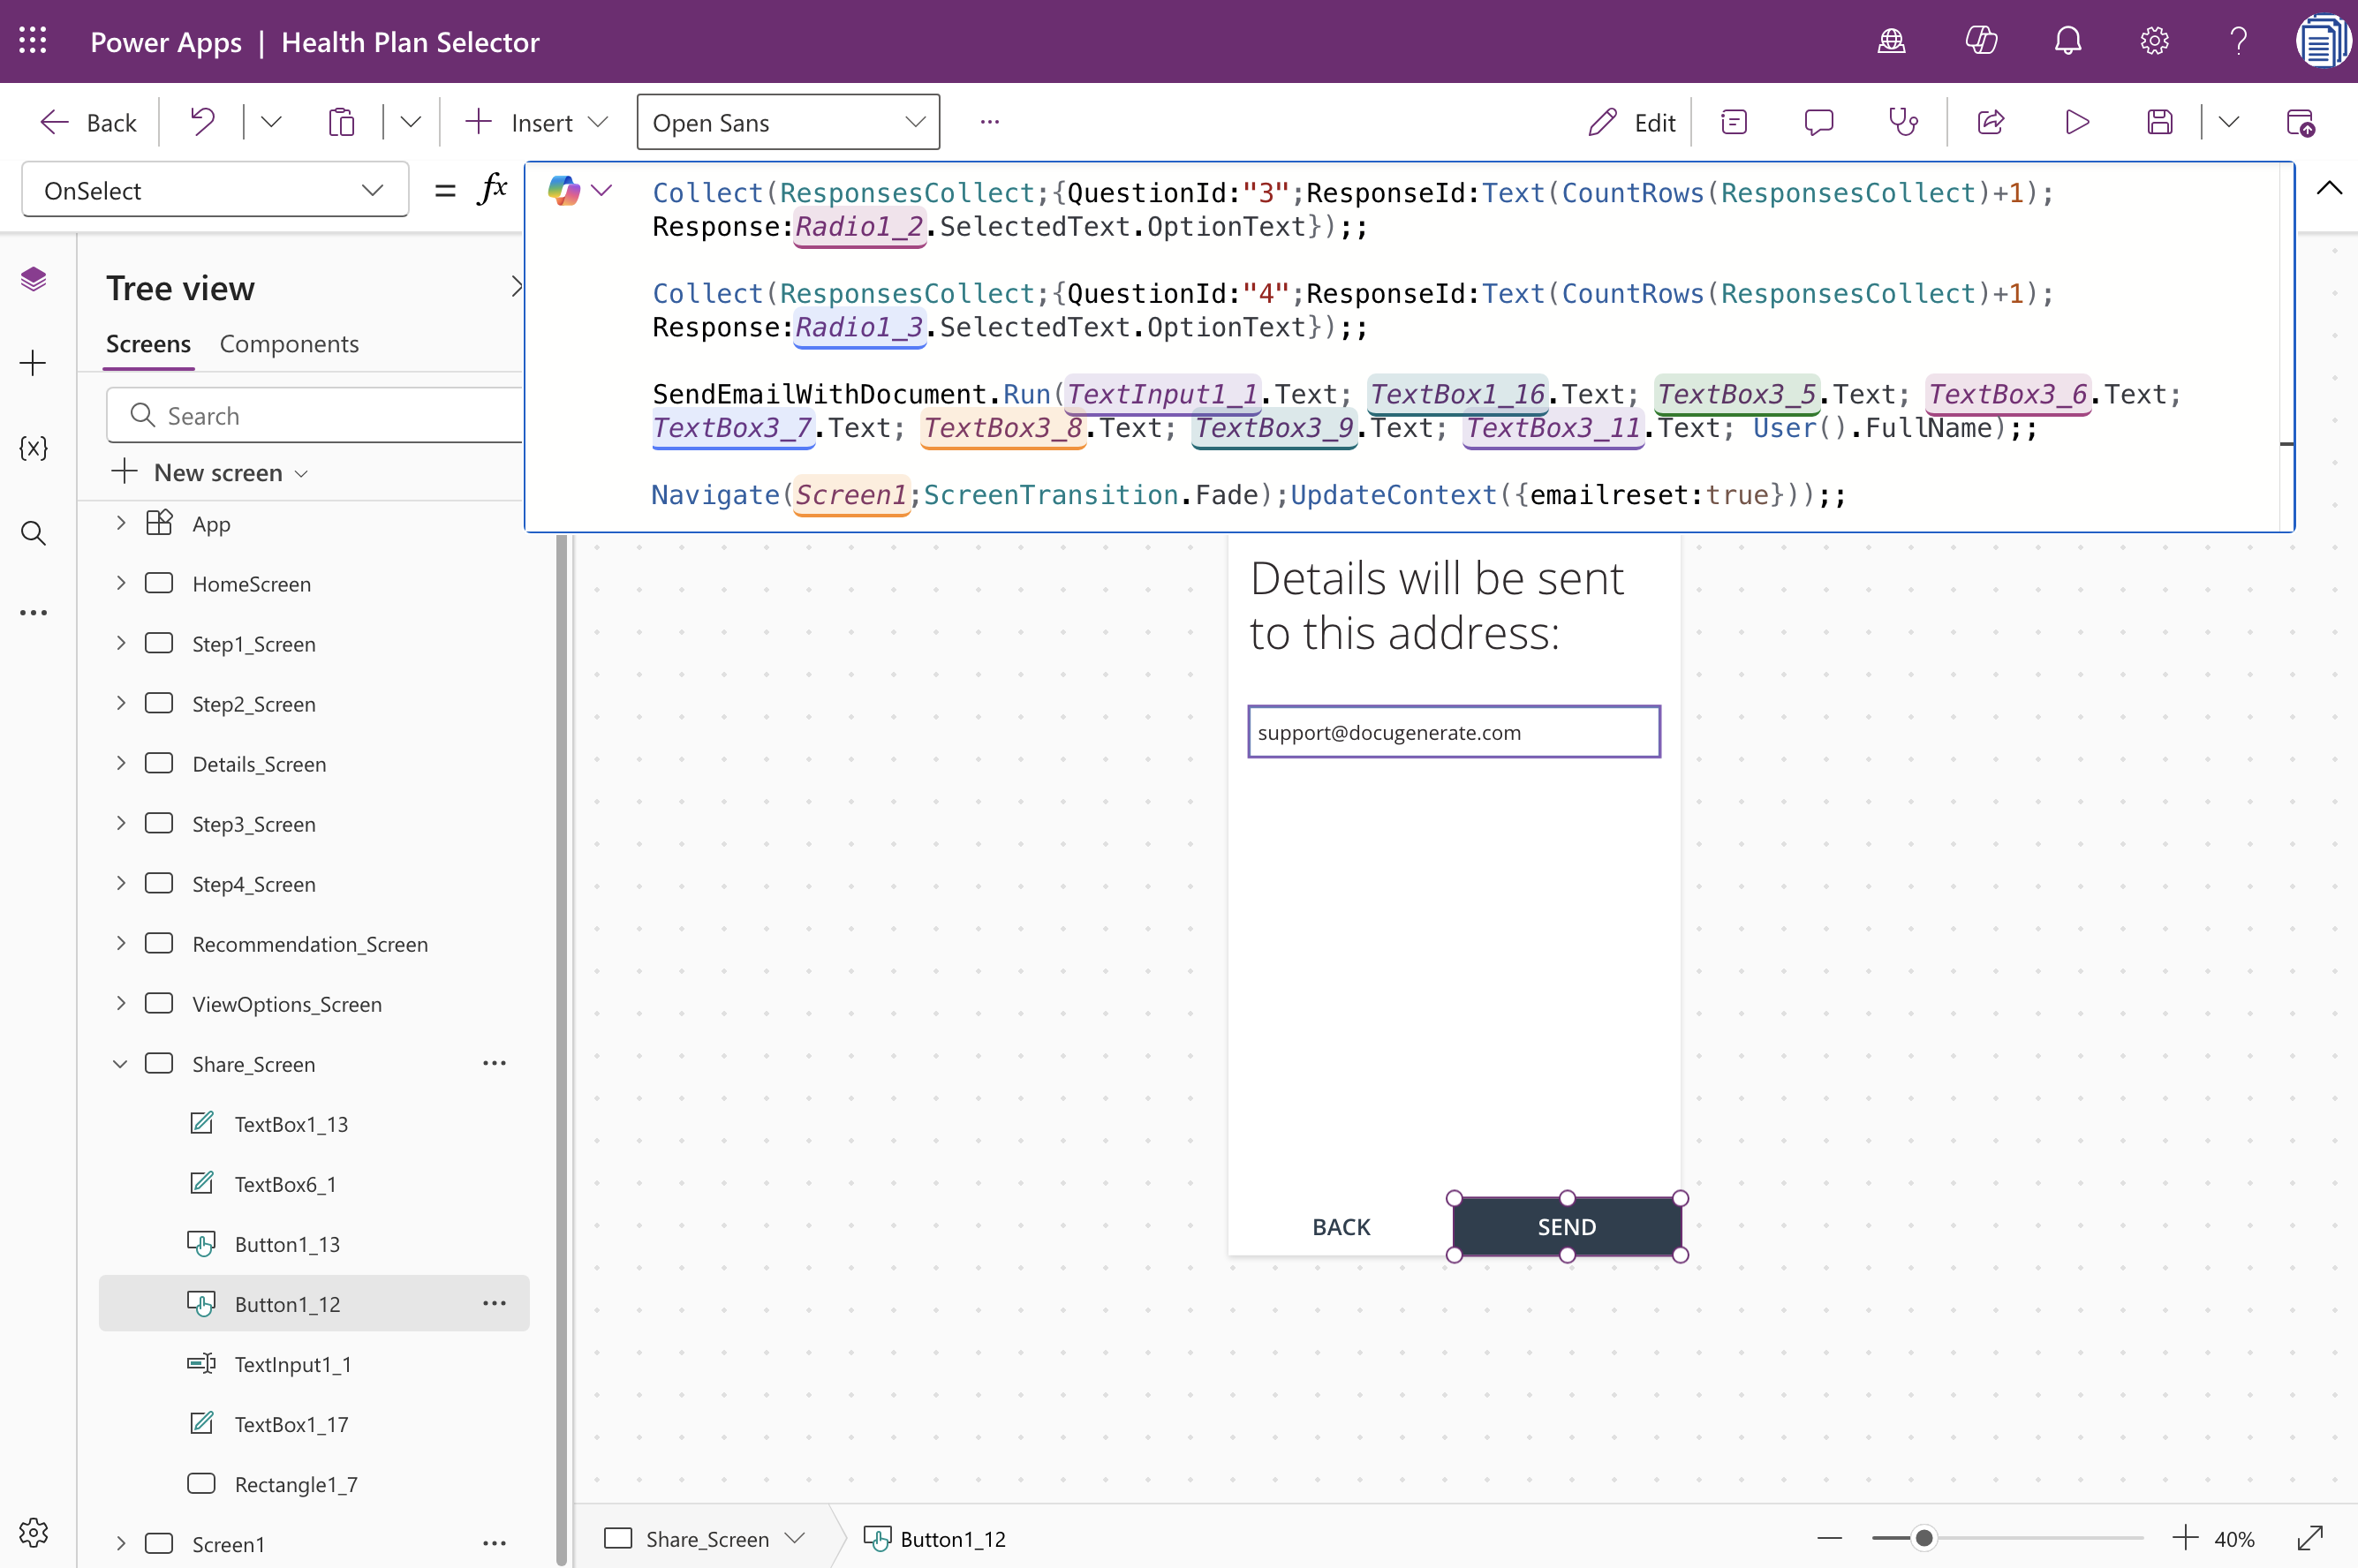The width and height of the screenshot is (2358, 1568).
Task: Collapse the Share_Screen tree node
Action: [x=120, y=1063]
